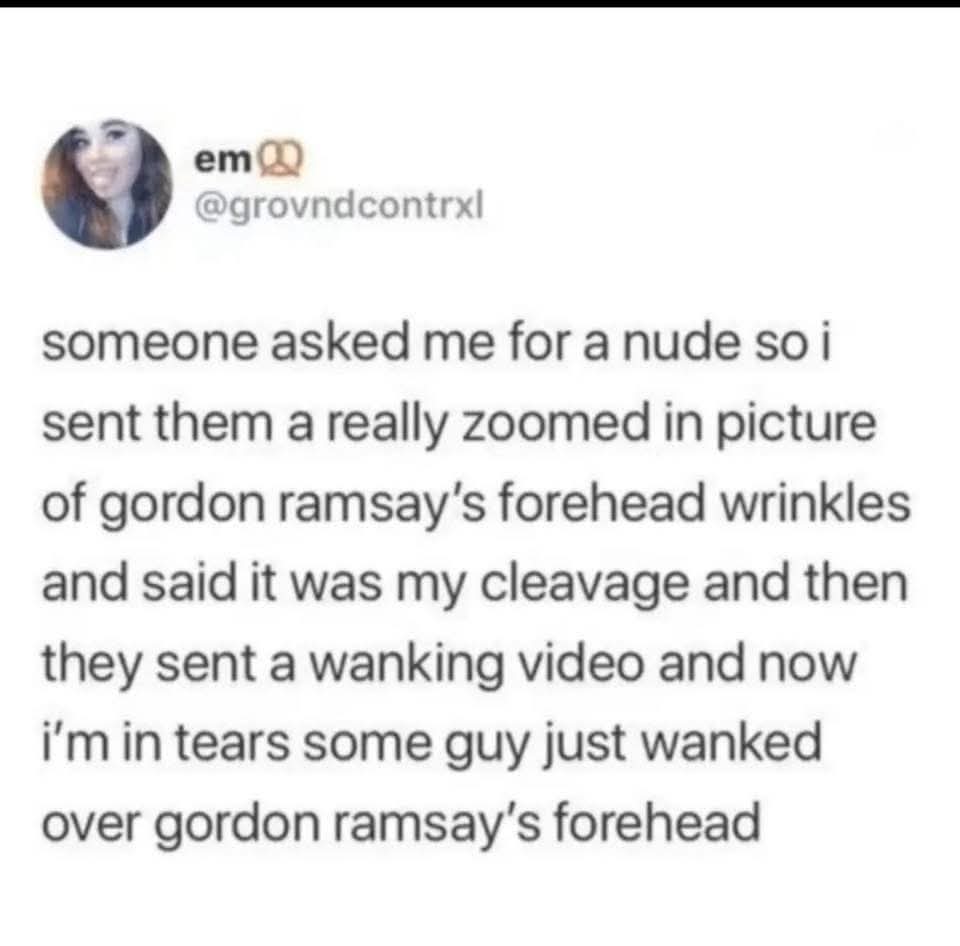Click the final line "over gordon ramsay's forehead"
The height and width of the screenshot is (946, 960).
point(401,824)
